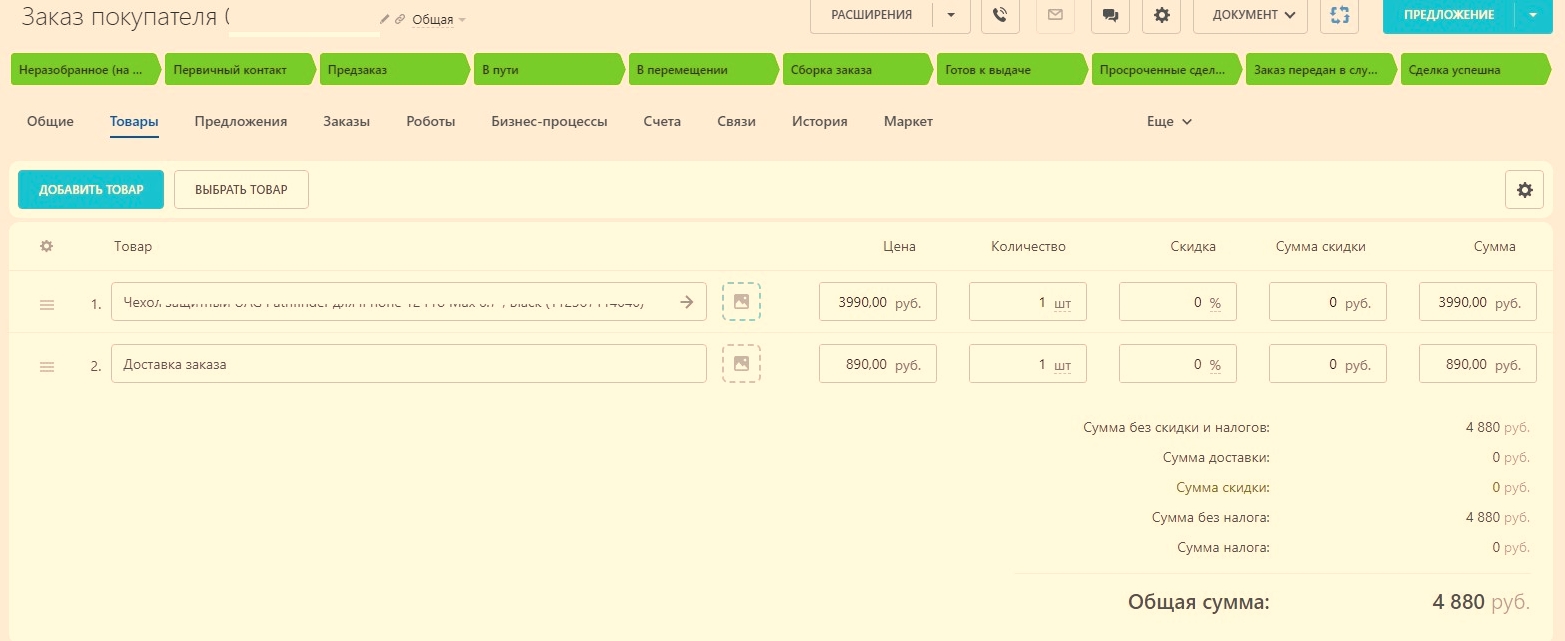Click the expand fullscreen icon in header
The height and width of the screenshot is (641, 1565).
(1339, 15)
